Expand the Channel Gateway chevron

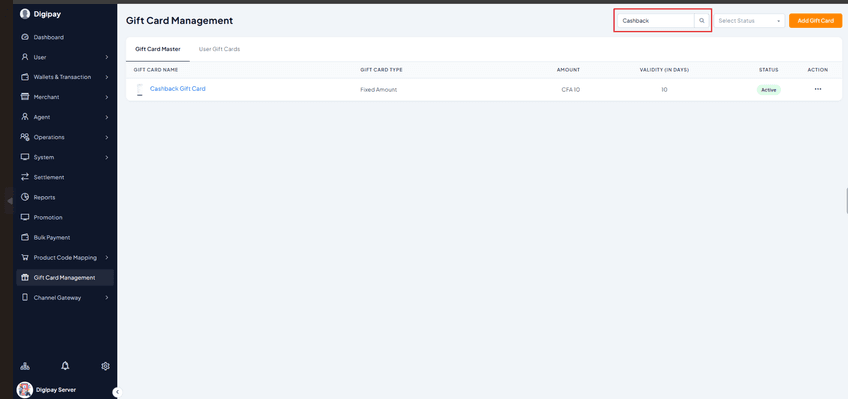point(107,297)
